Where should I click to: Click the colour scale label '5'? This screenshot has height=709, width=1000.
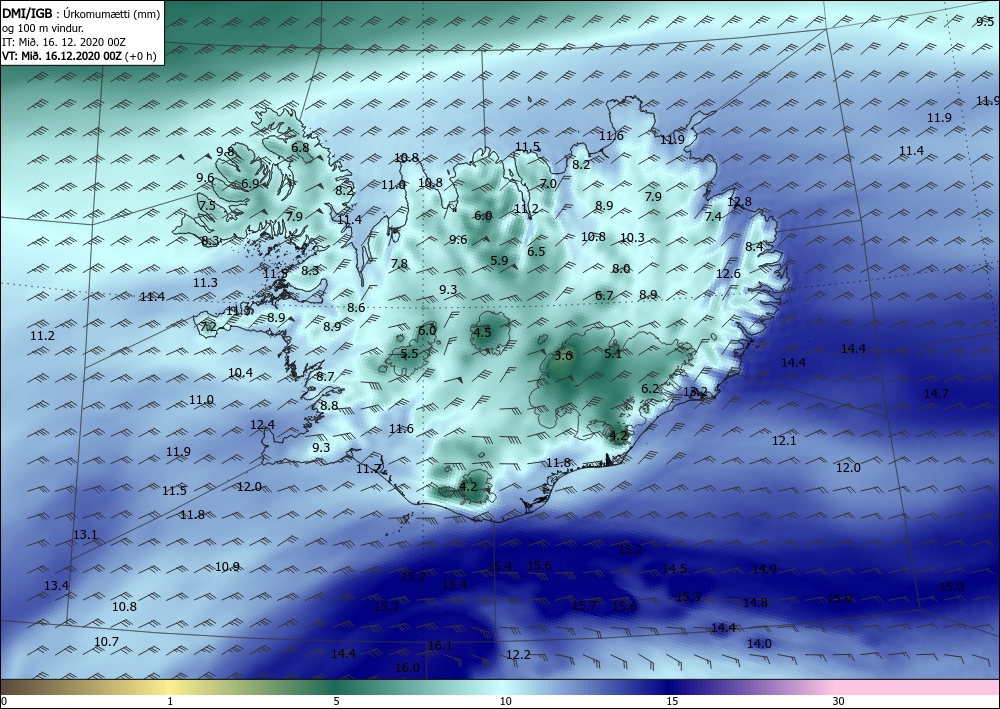click(336, 701)
